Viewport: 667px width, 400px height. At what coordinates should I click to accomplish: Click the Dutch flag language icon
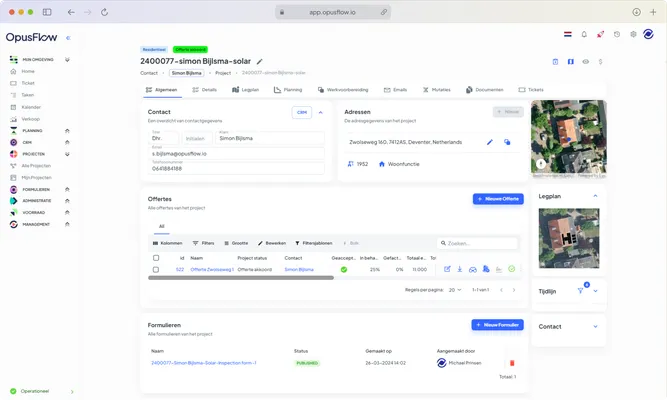coord(568,34)
